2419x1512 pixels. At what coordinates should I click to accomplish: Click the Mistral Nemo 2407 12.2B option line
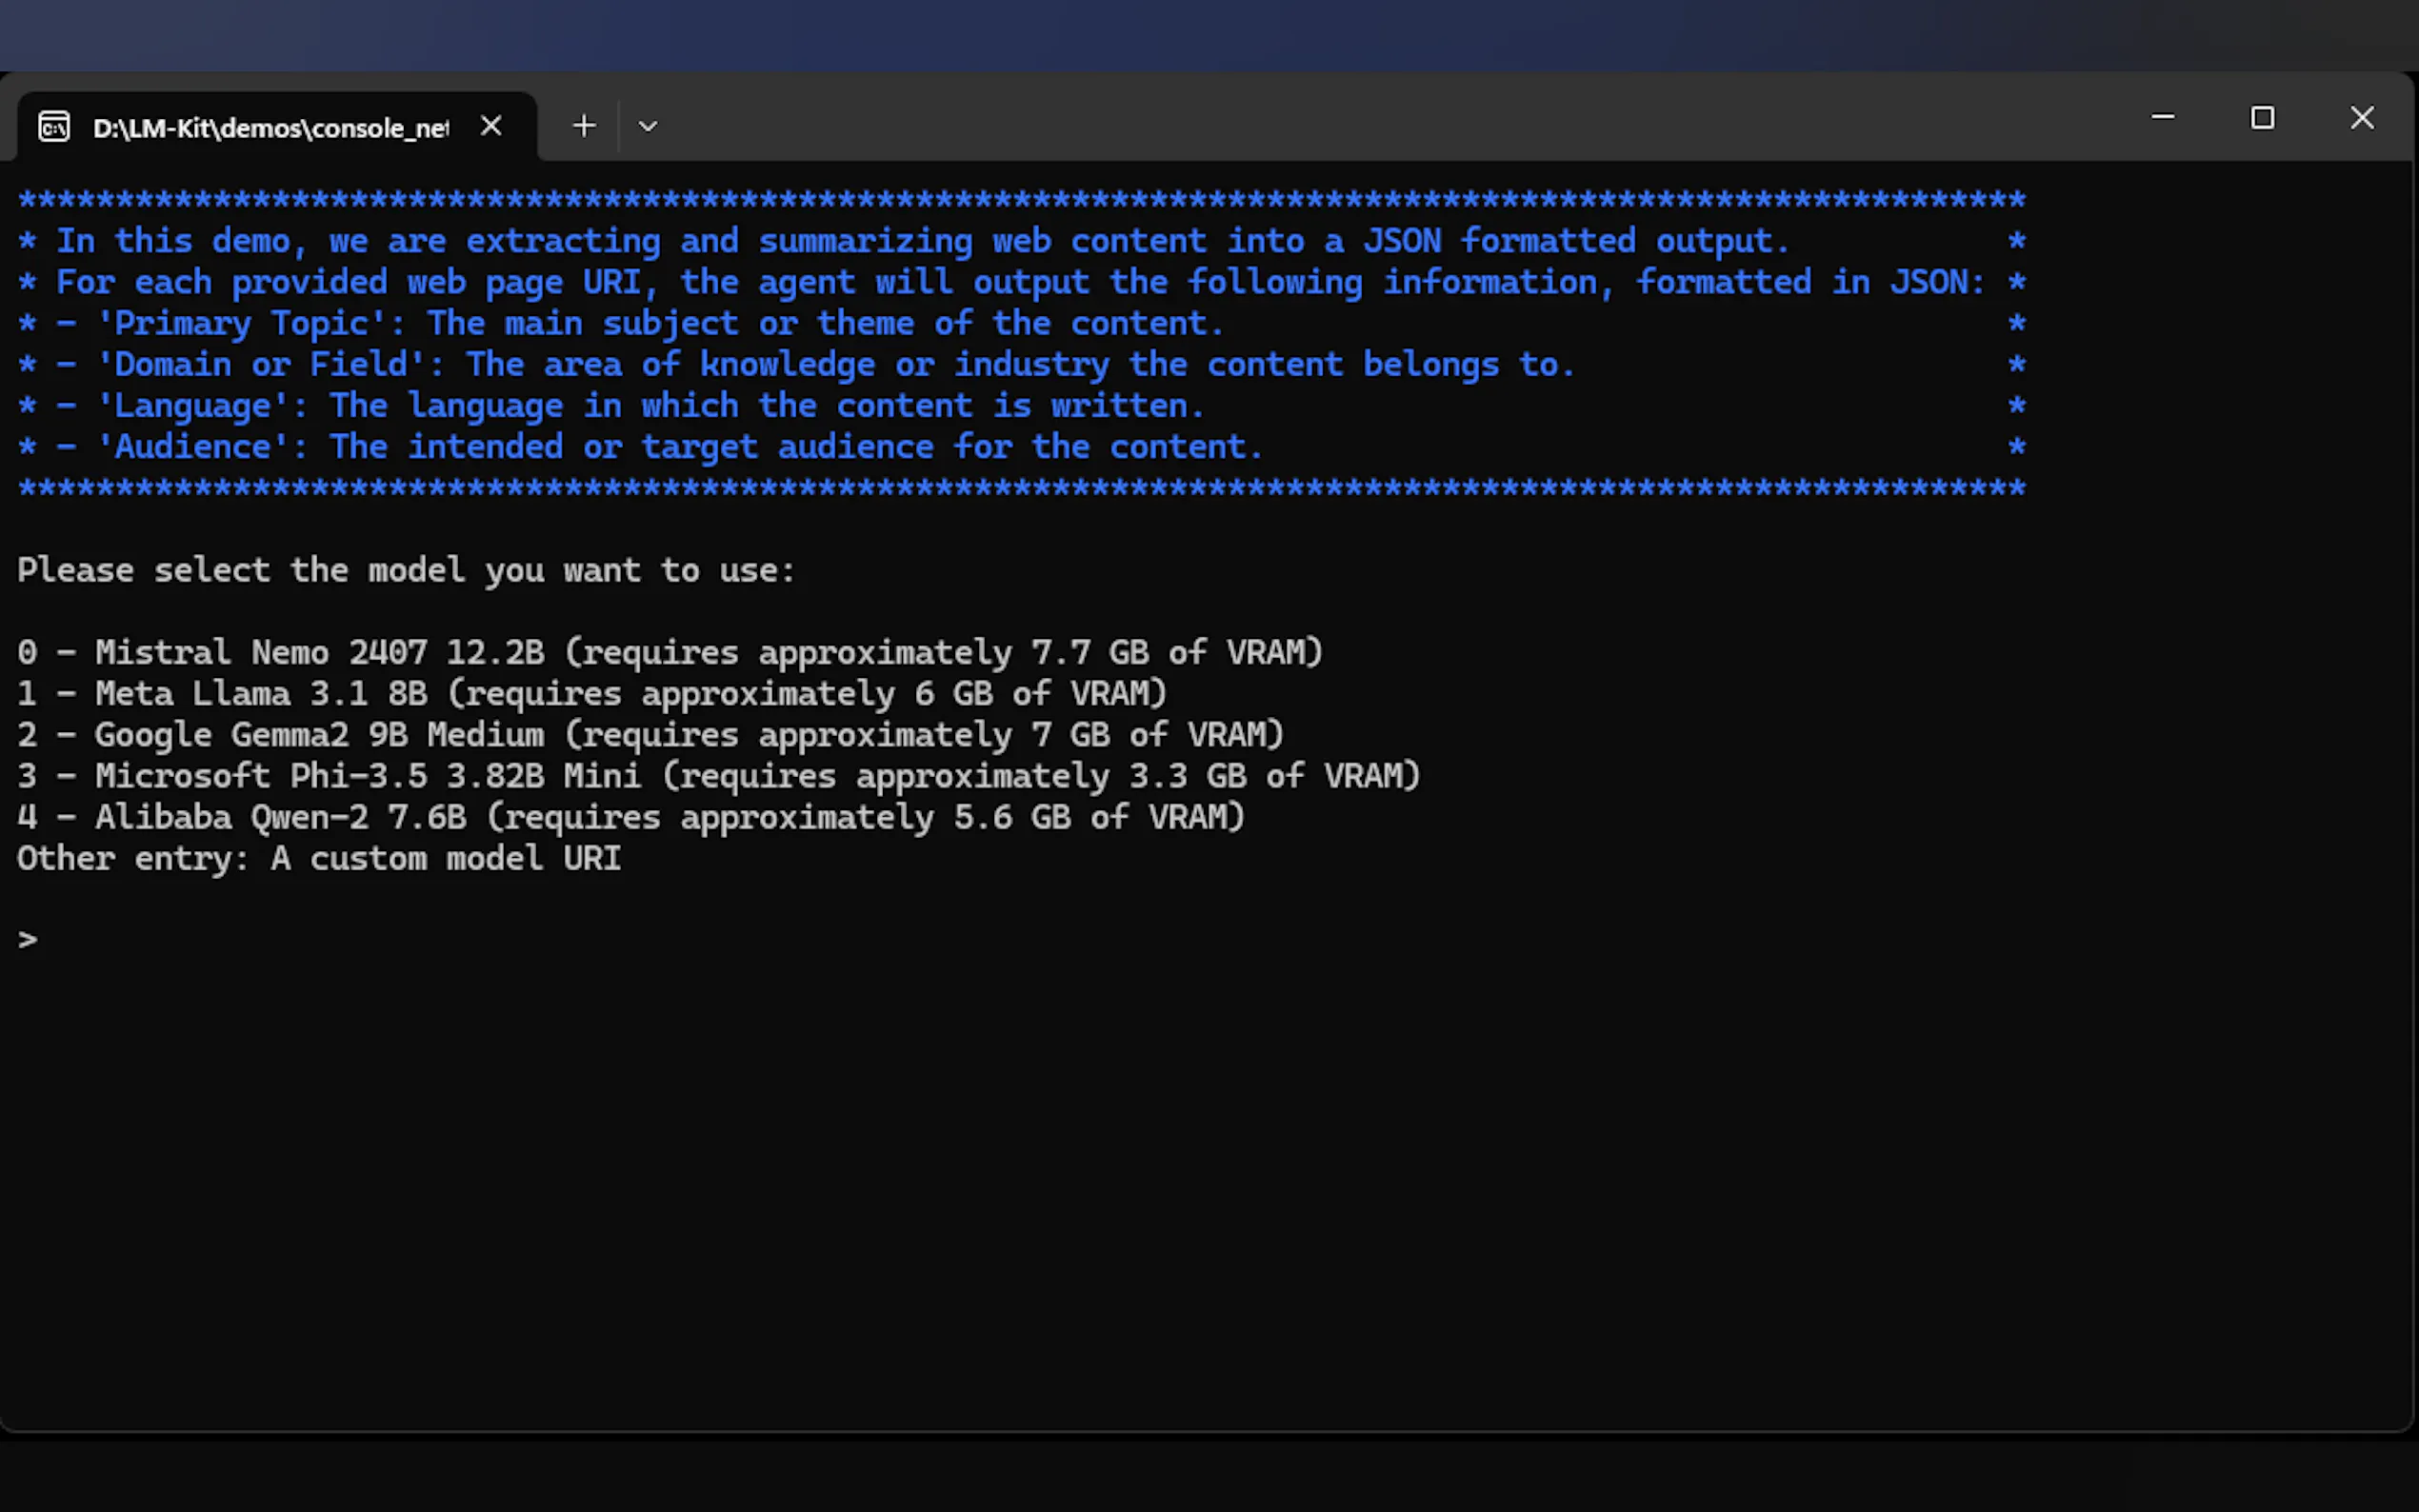tap(669, 653)
